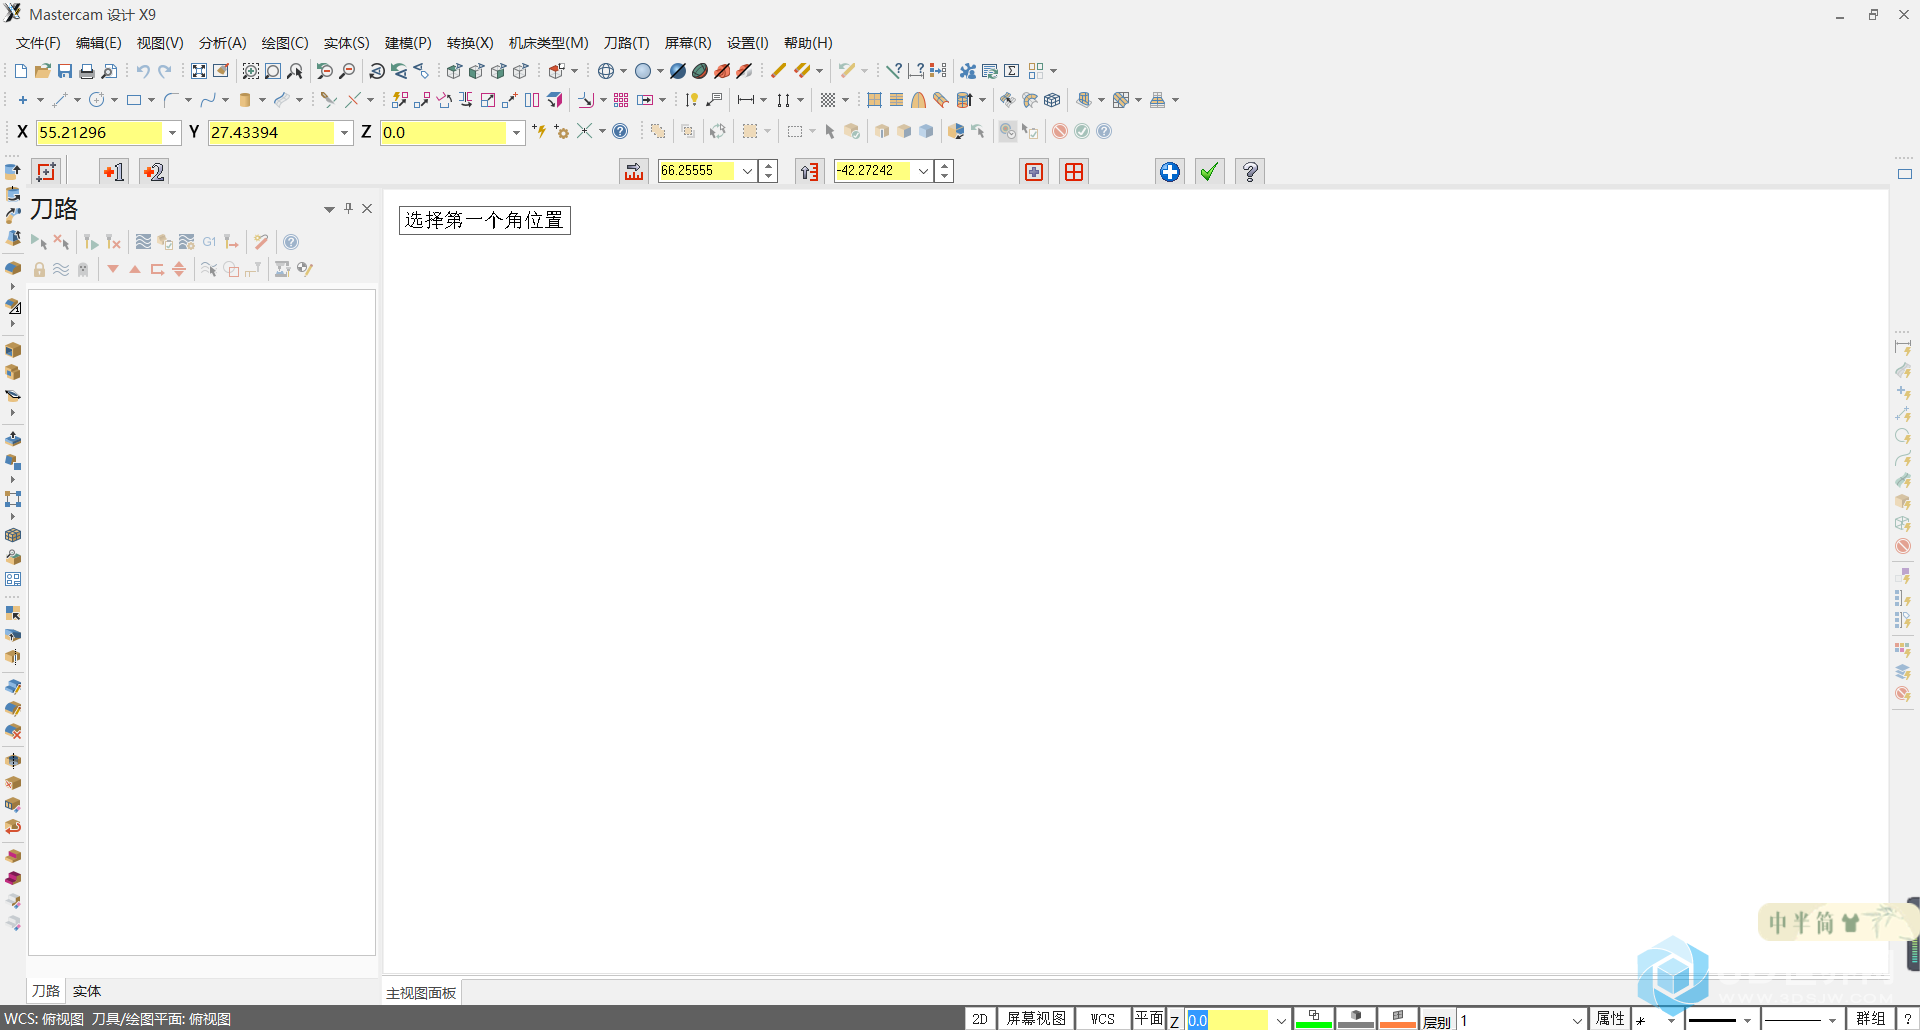Click the blue shaded sphere icon

tap(643, 71)
